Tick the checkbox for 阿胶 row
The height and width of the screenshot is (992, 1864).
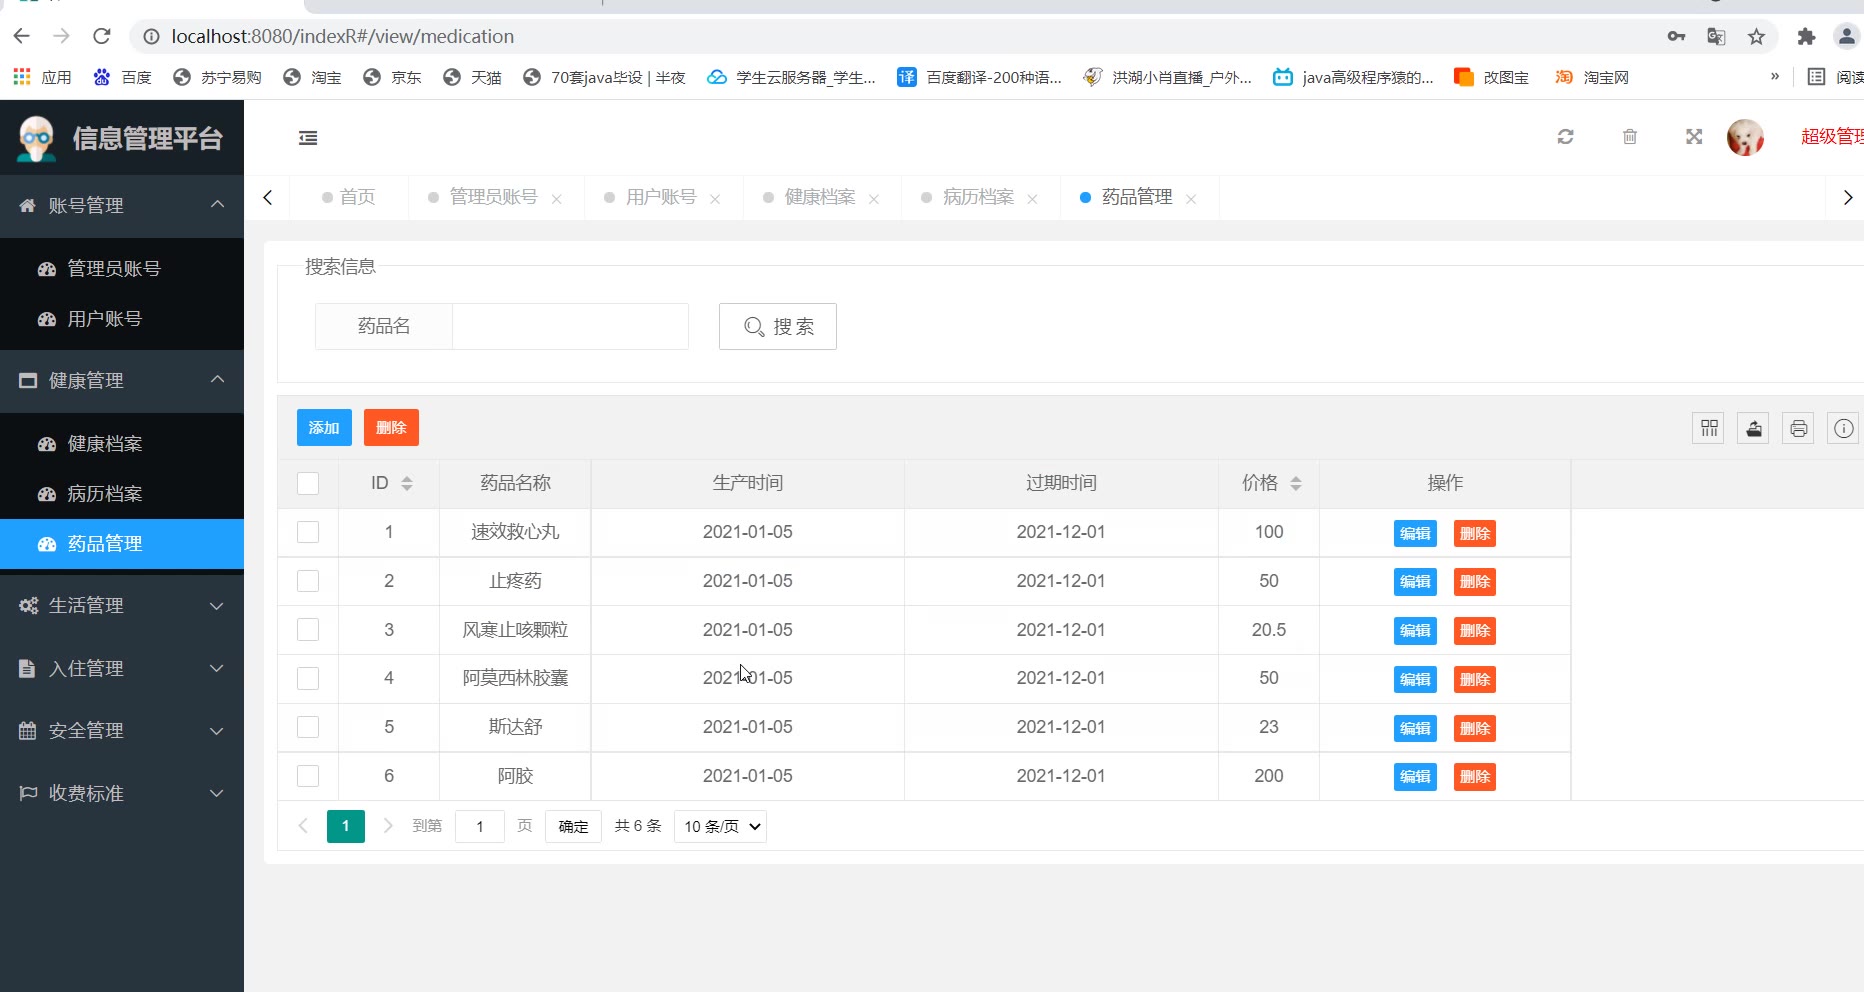pyautogui.click(x=308, y=776)
